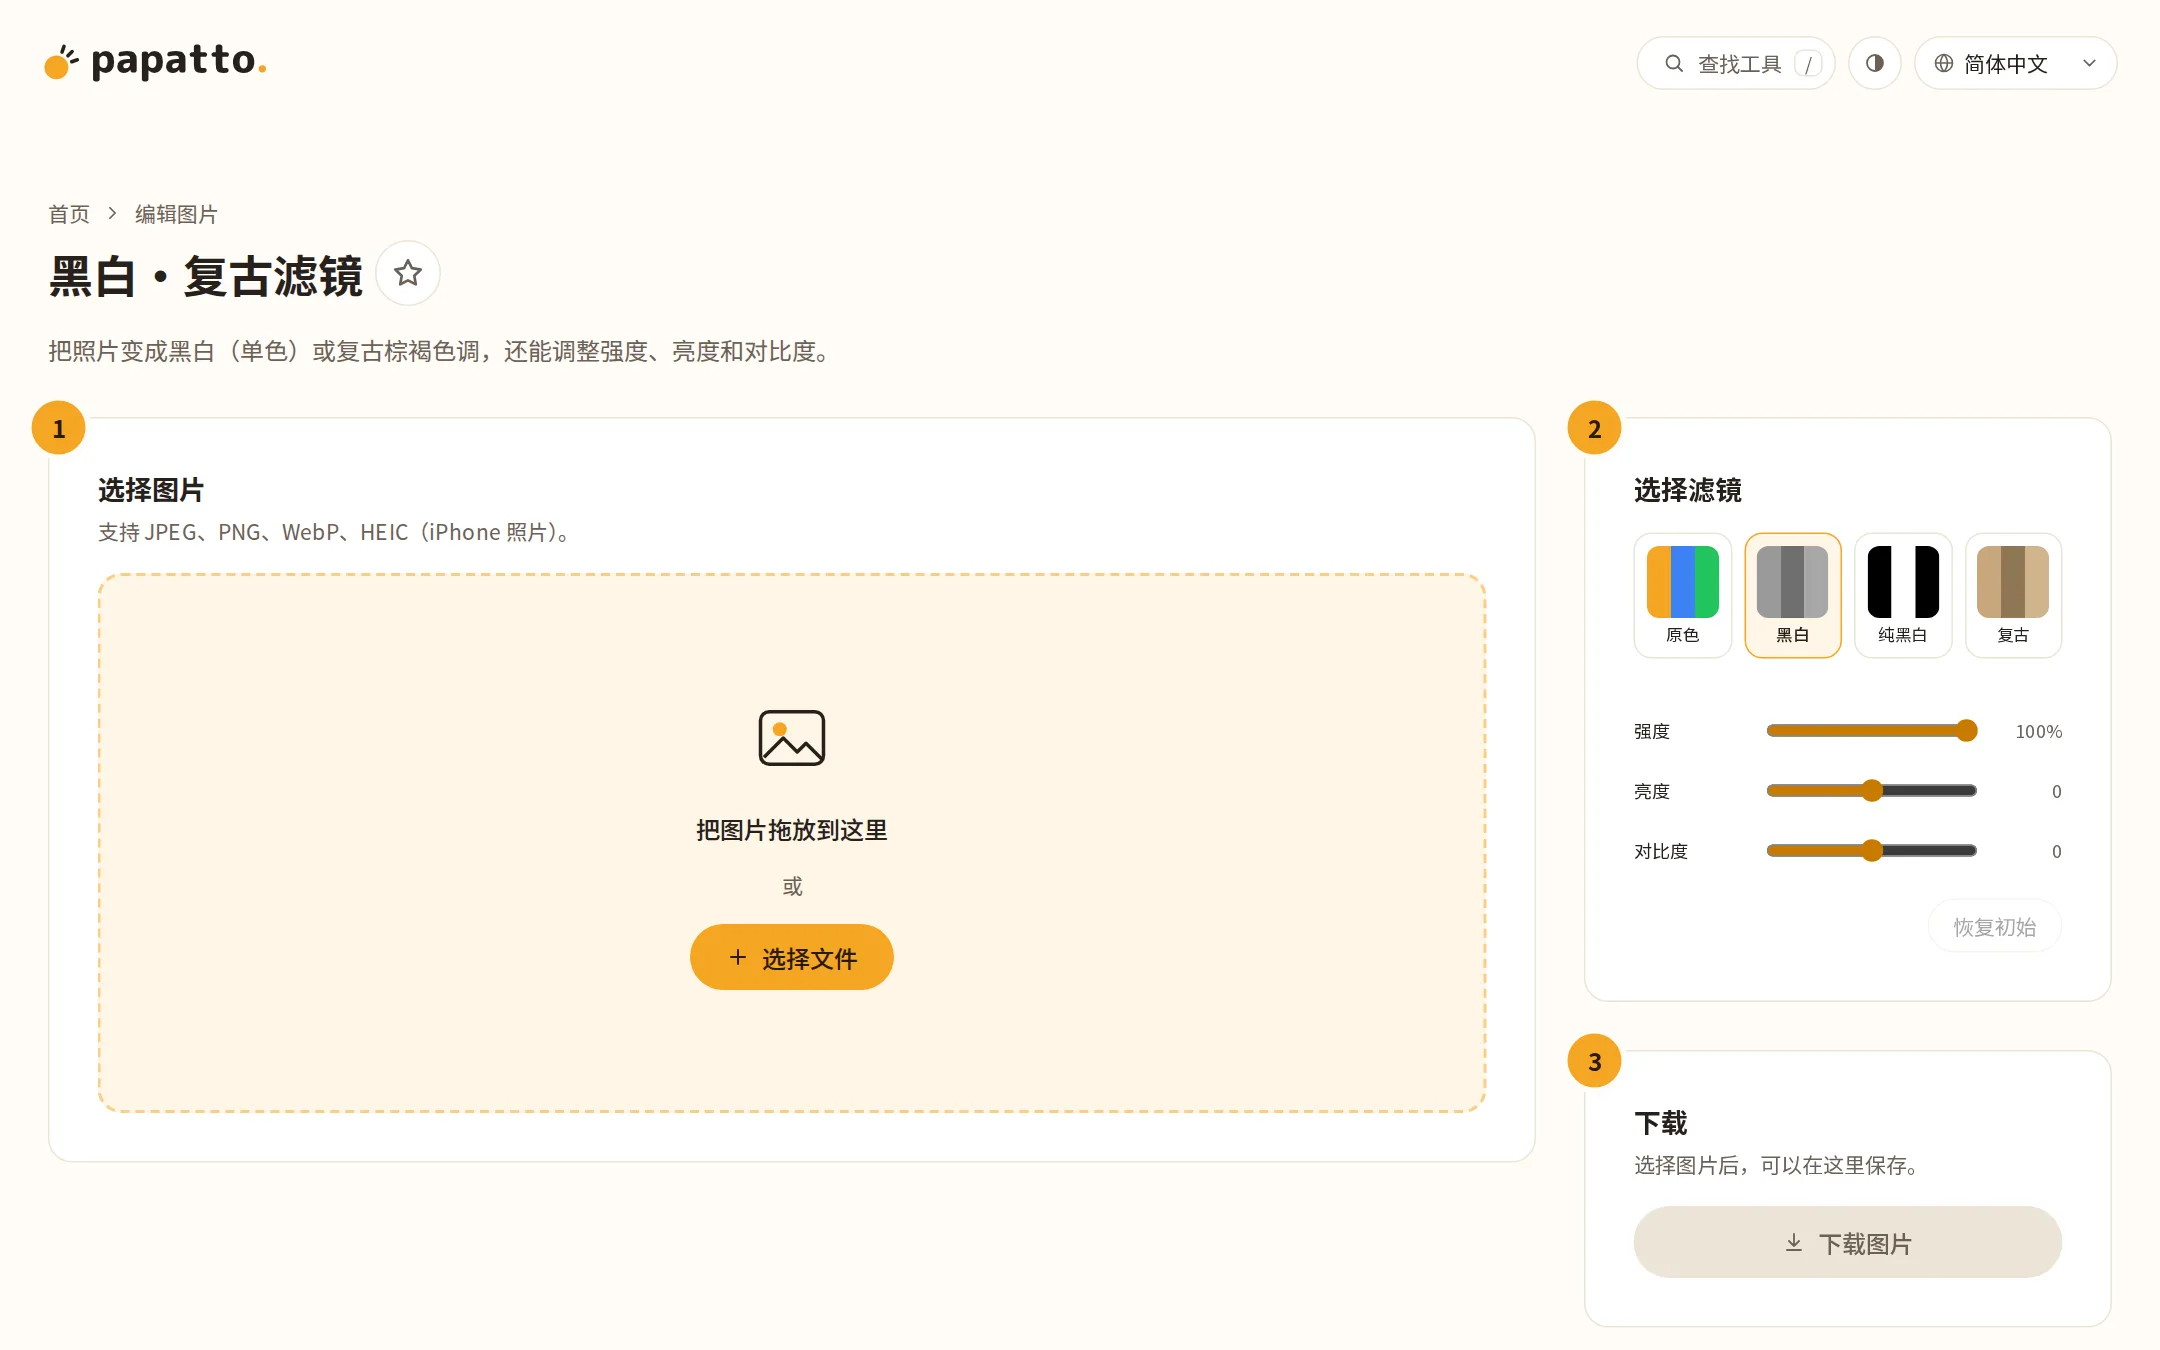Select the 黑白 filter
Viewport: 2160px width, 1350px height.
pos(1792,595)
